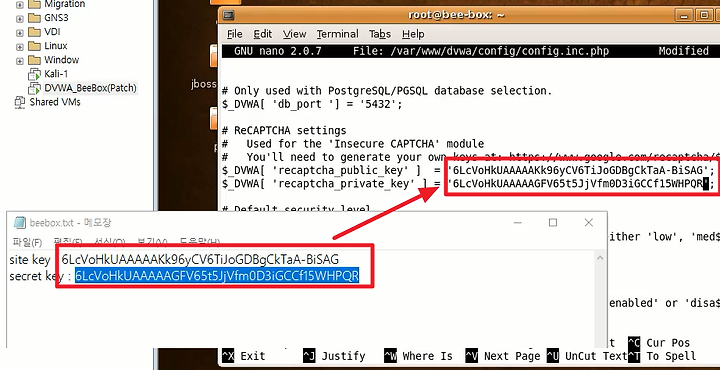Viewport: 720px width, 370px height.
Task: Click the site key value in Notepad
Action: (200, 260)
